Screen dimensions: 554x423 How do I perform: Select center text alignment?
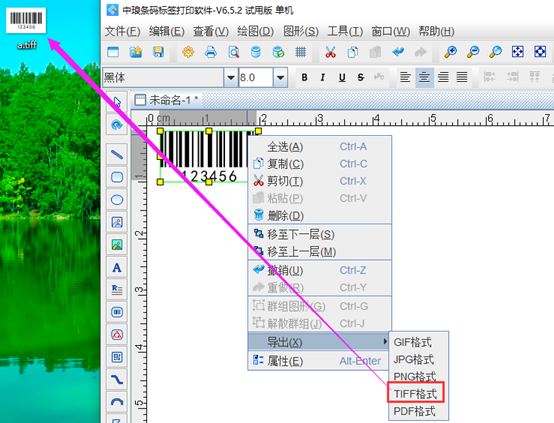424,77
